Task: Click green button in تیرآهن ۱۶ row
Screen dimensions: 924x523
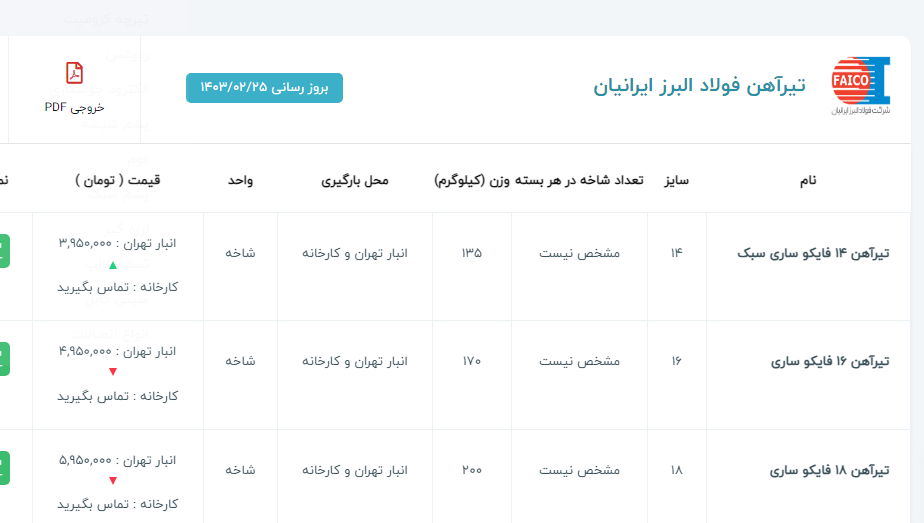Action: tap(4, 359)
